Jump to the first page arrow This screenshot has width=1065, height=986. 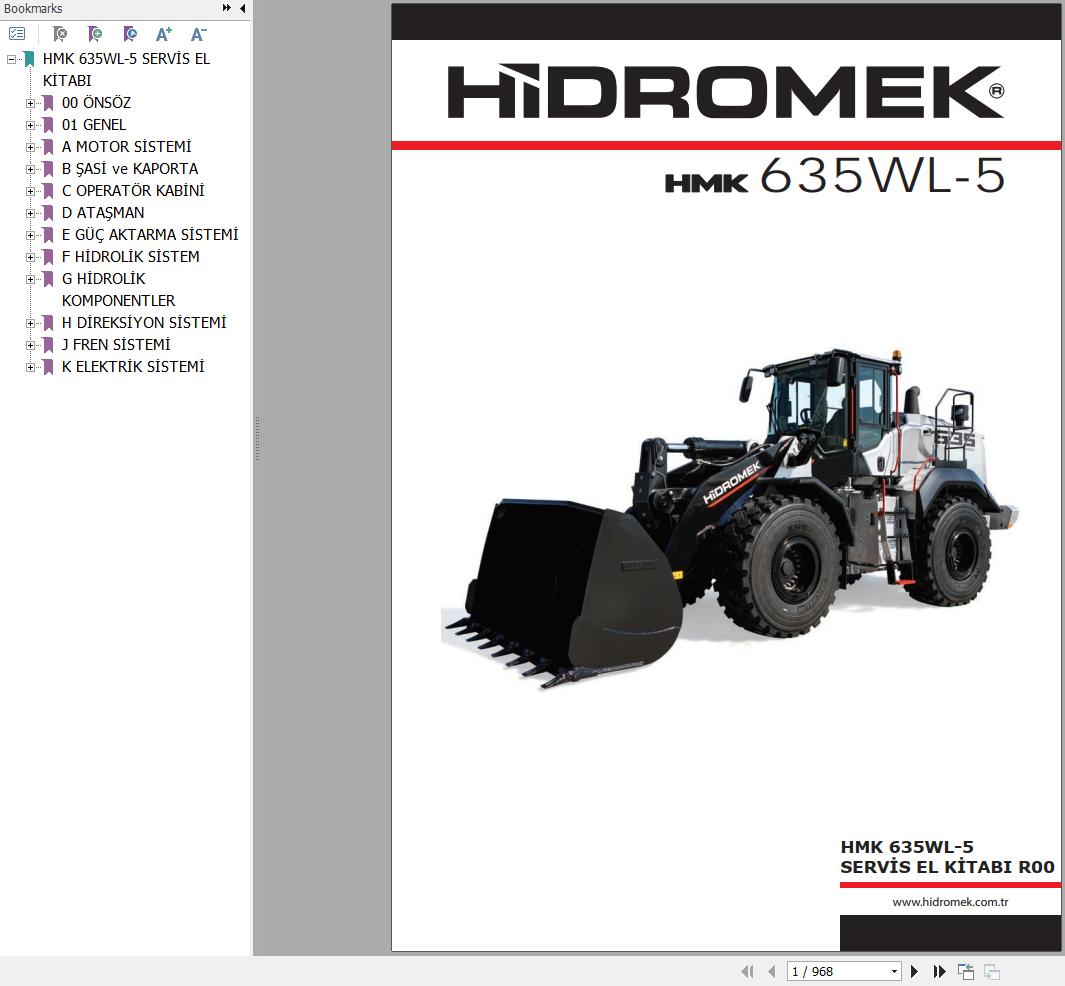747,972
